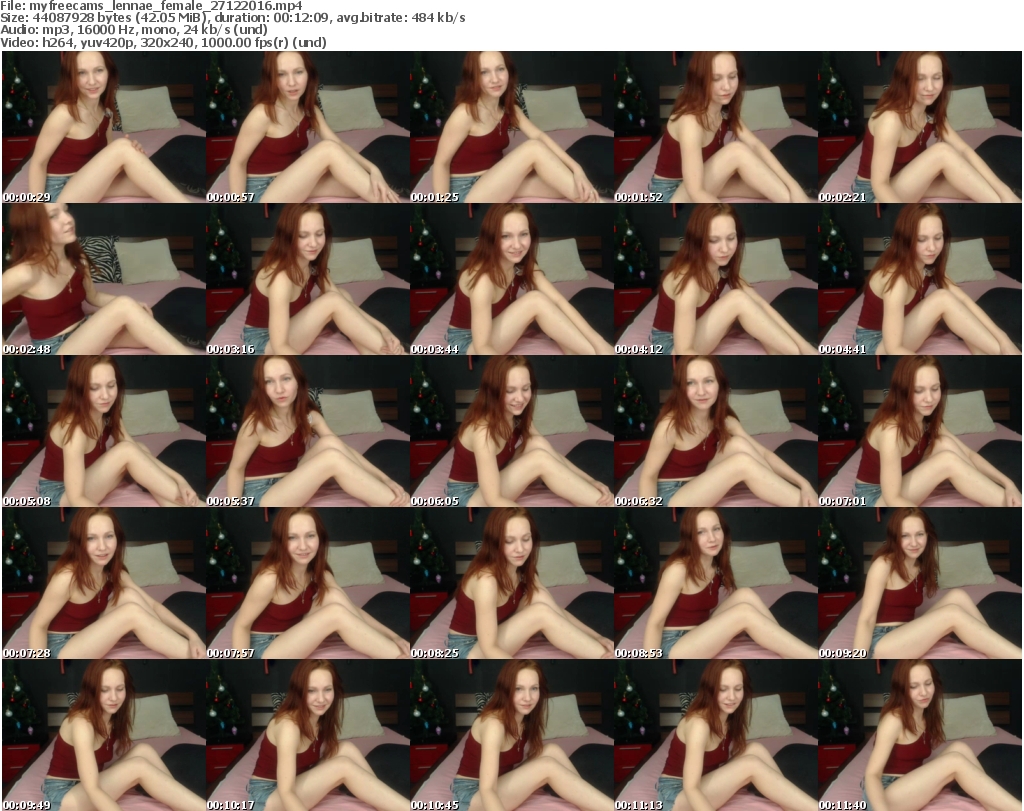This screenshot has height=811, width=1024.
Task: Select the thumbnail stamped 00:01:25
Action: (x=511, y=127)
